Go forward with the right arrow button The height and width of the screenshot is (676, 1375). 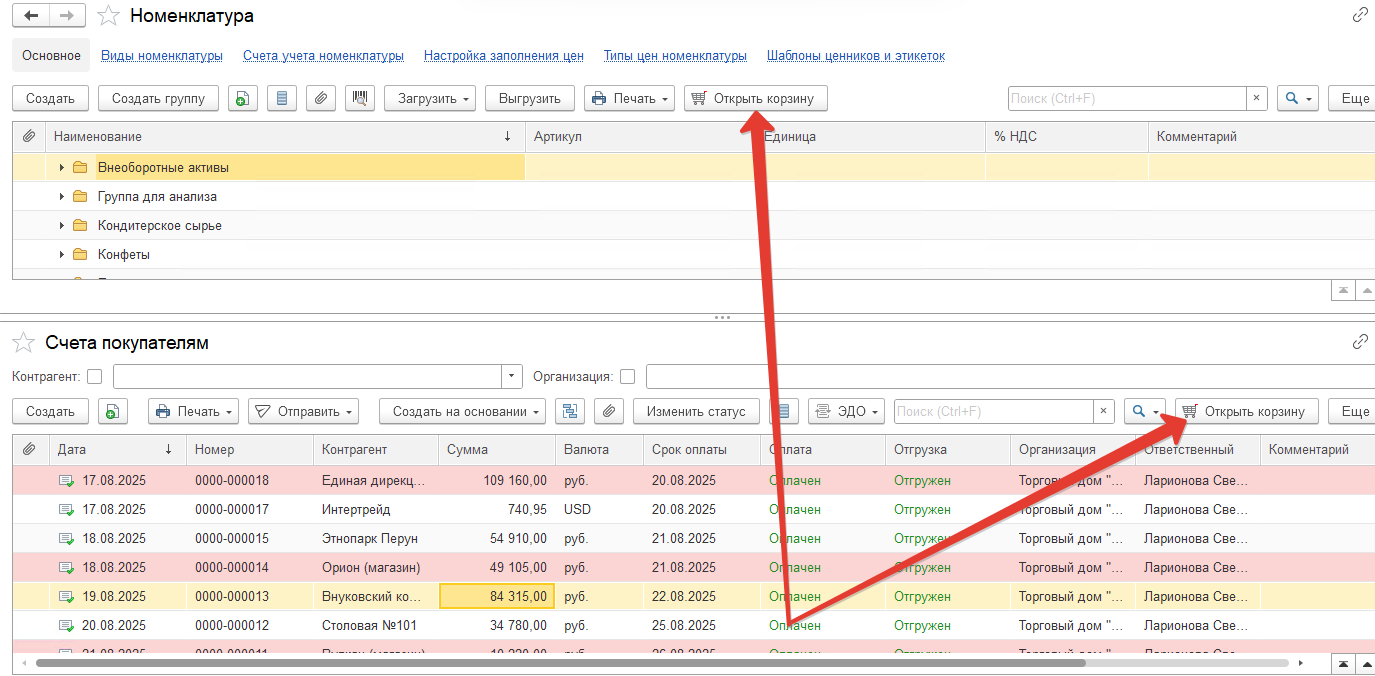point(67,15)
